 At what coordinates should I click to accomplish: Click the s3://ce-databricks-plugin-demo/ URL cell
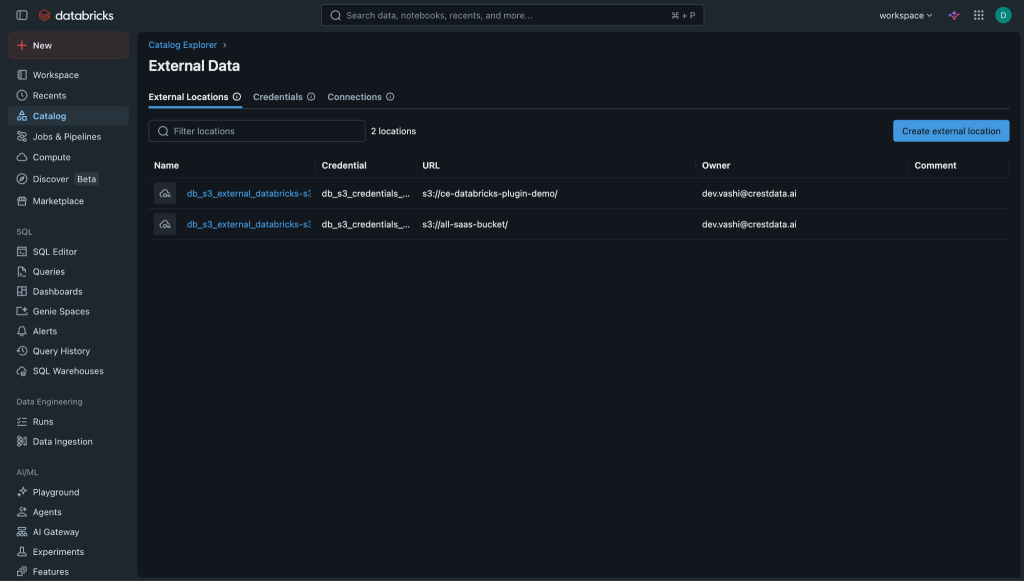click(x=490, y=193)
